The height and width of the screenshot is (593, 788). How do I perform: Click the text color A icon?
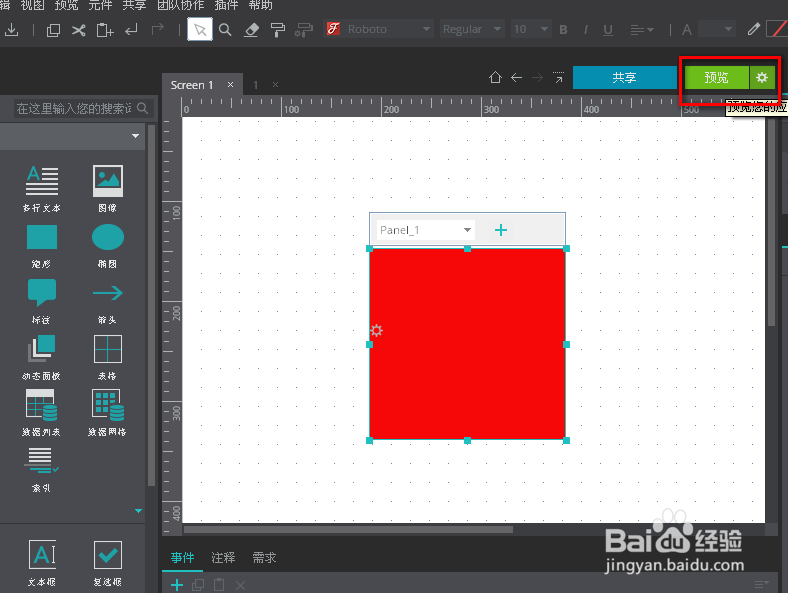[x=686, y=30]
